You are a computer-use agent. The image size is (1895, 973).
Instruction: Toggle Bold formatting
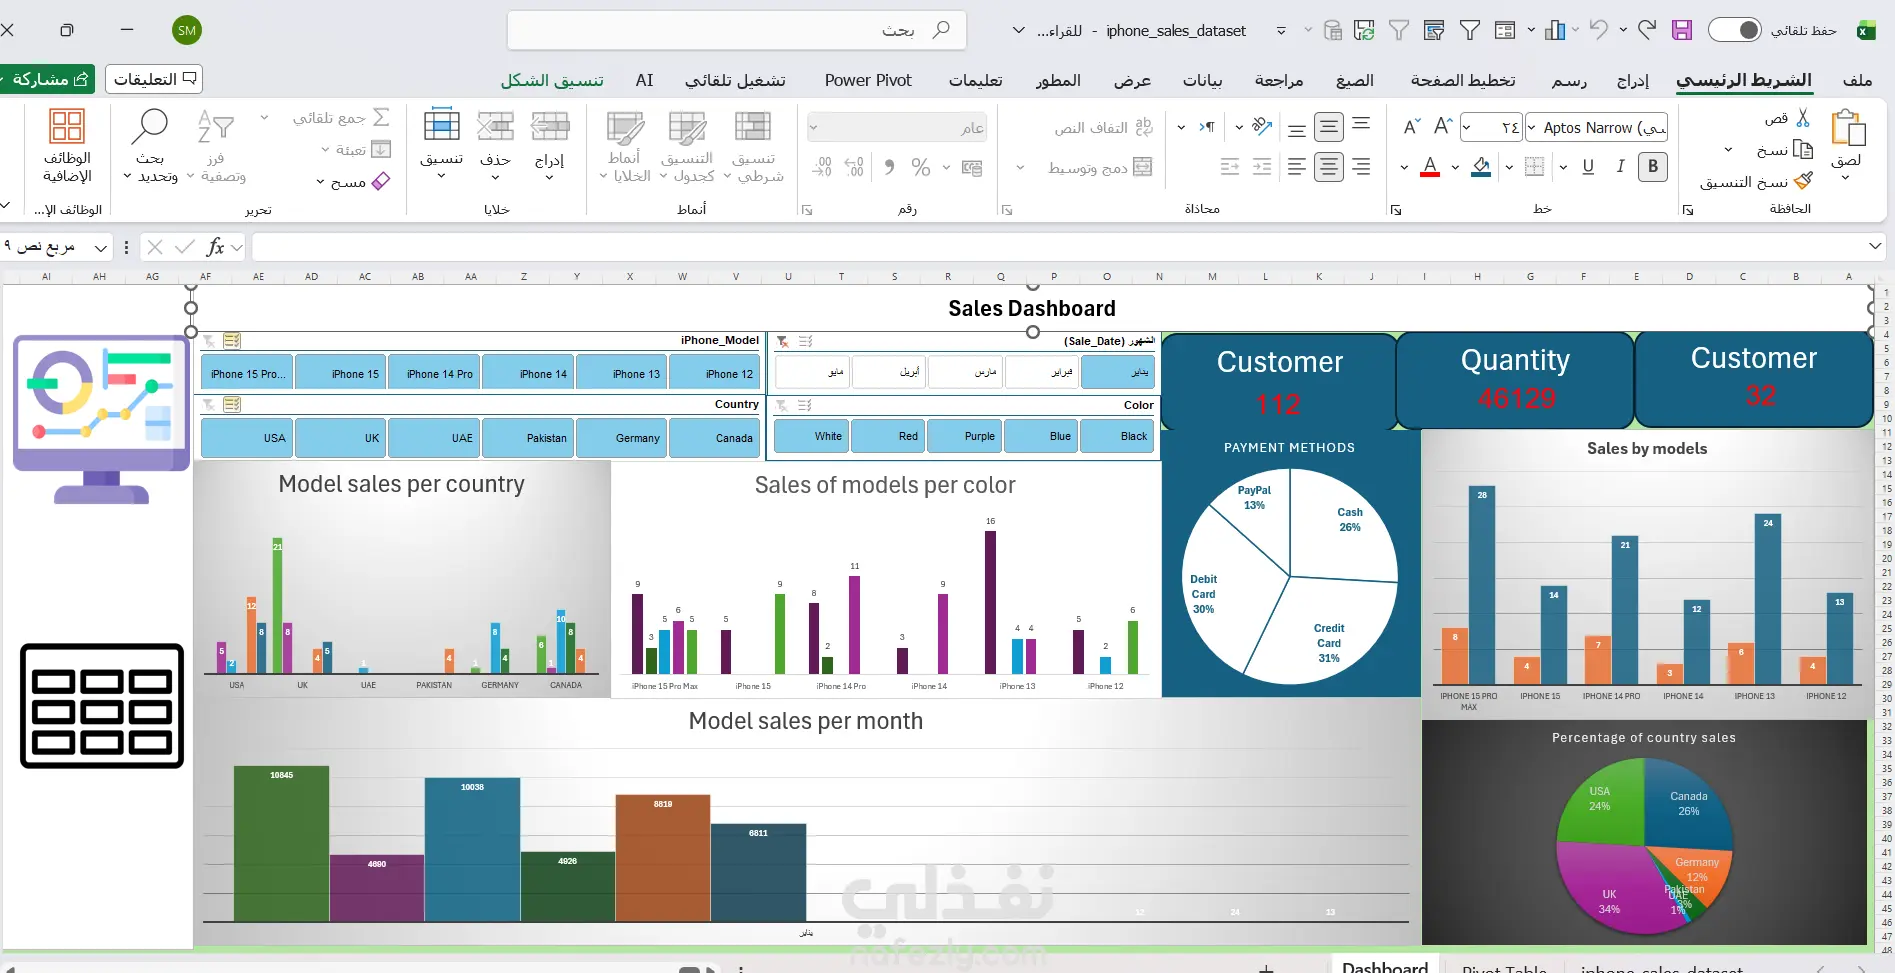point(1653,167)
